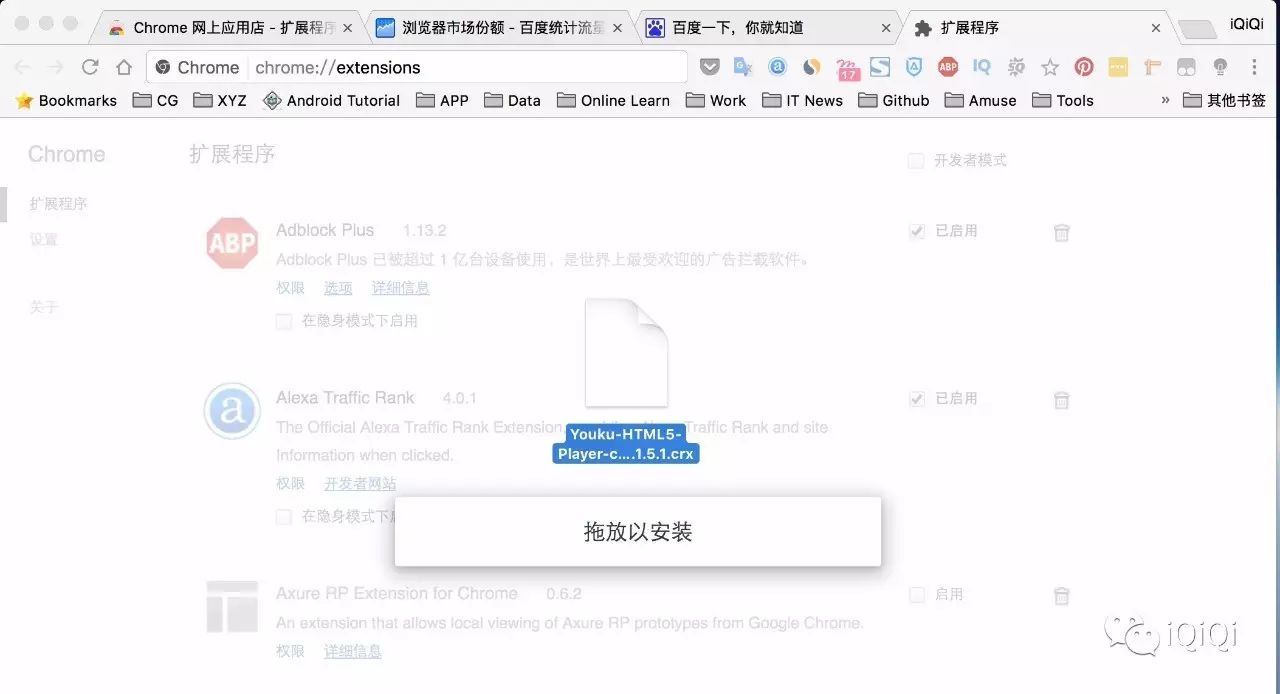Uncheck 已启用 for Adblock Plus
The height and width of the screenshot is (694, 1280).
point(916,231)
